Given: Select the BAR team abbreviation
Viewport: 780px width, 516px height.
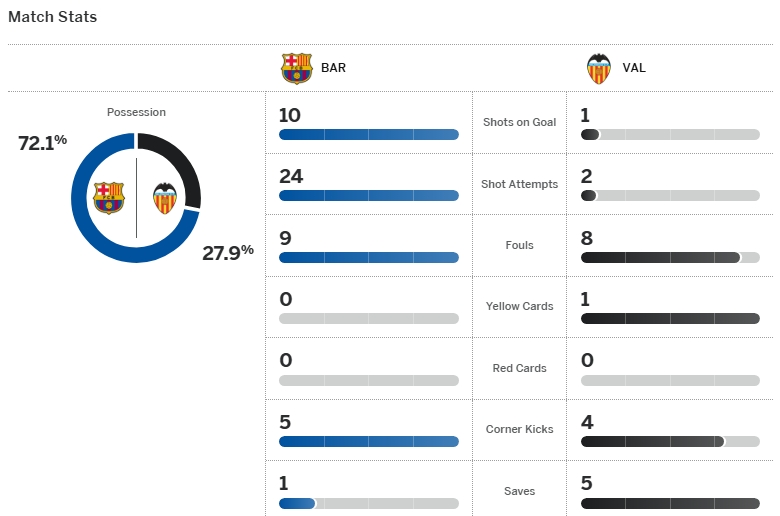Looking at the screenshot, I should [333, 68].
